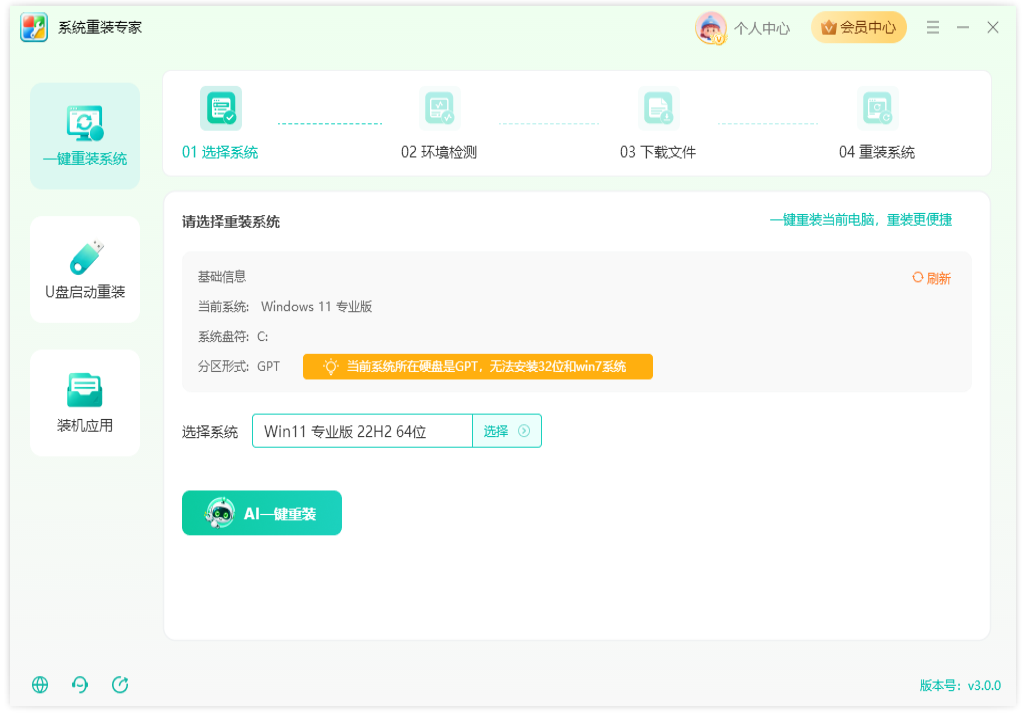The height and width of the screenshot is (713, 1035).
Task: Open the headset customer support icon
Action: [80, 685]
